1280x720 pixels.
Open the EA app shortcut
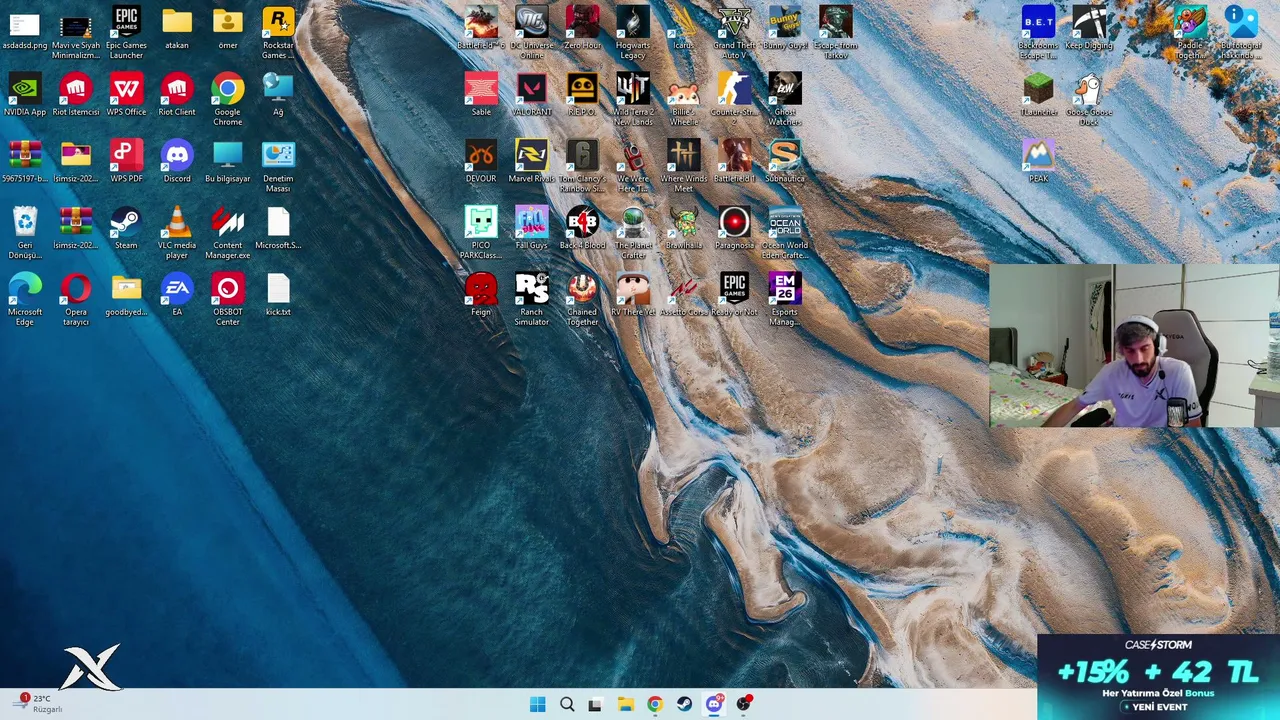tap(177, 295)
